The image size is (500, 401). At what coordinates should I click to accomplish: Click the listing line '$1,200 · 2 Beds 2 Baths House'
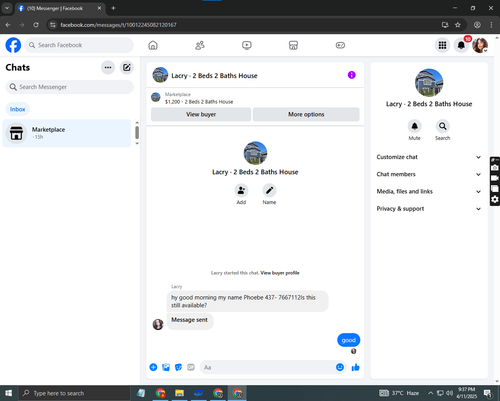[x=199, y=102]
